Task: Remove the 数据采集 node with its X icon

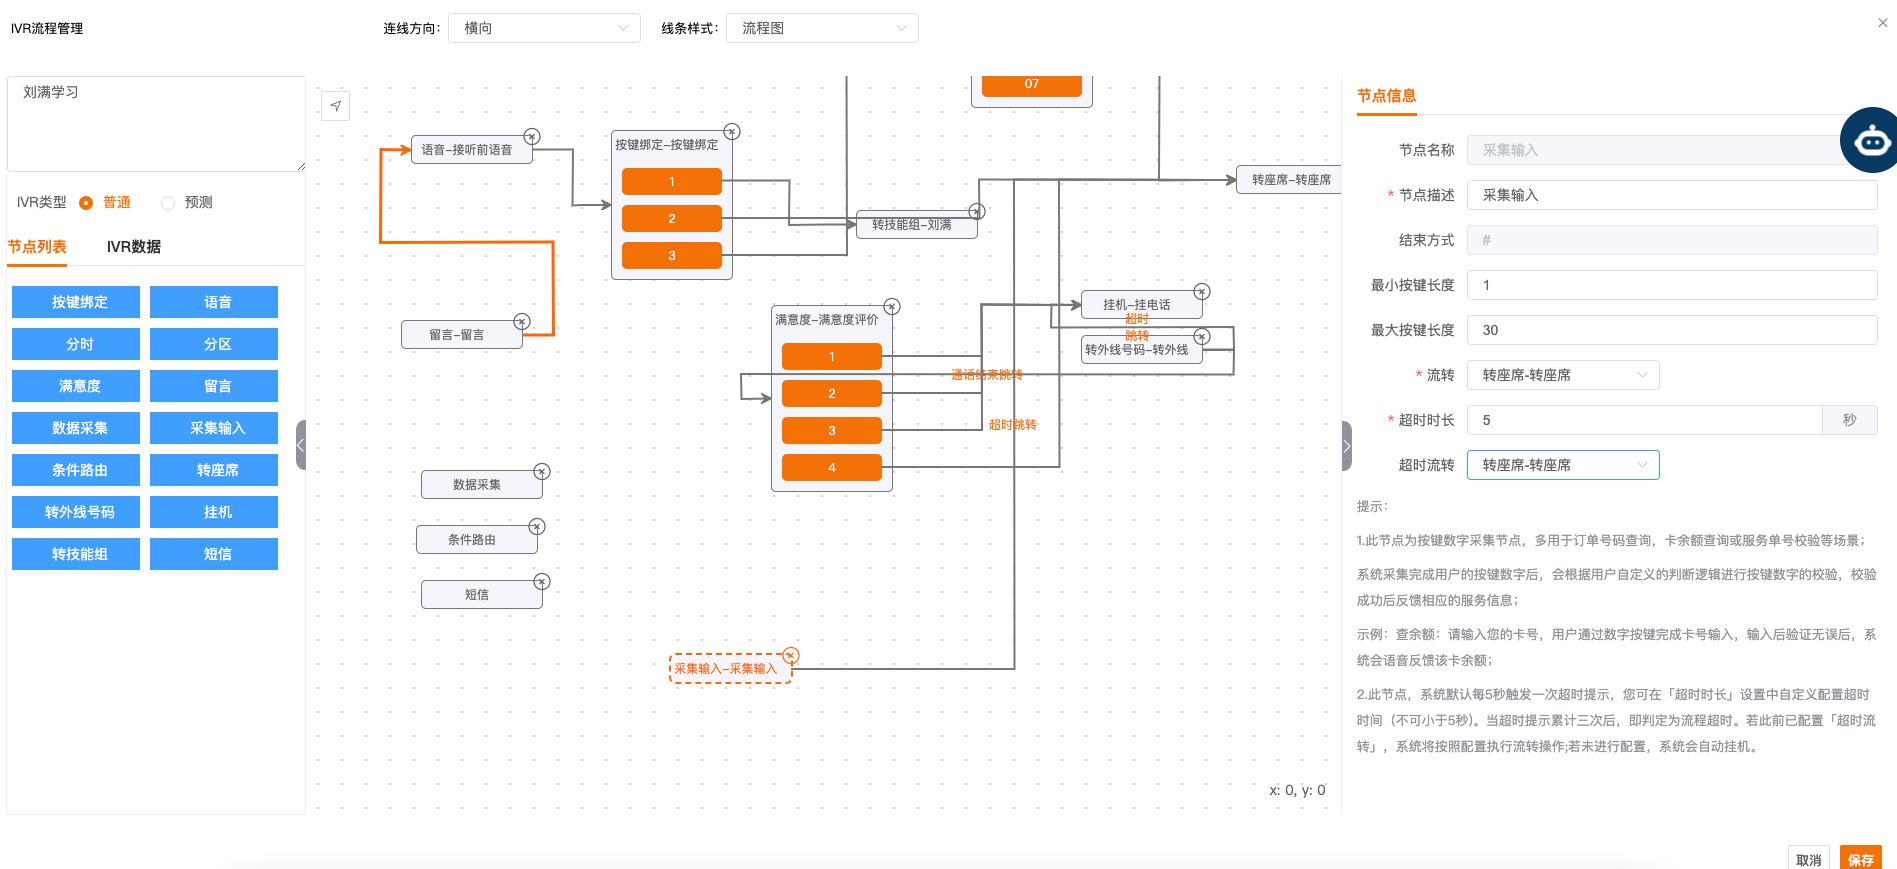Action: (542, 472)
